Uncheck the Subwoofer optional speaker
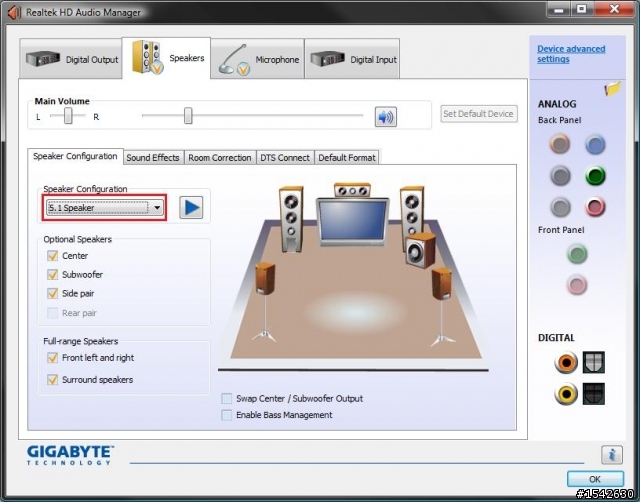The height and width of the screenshot is (502, 640). coord(52,275)
